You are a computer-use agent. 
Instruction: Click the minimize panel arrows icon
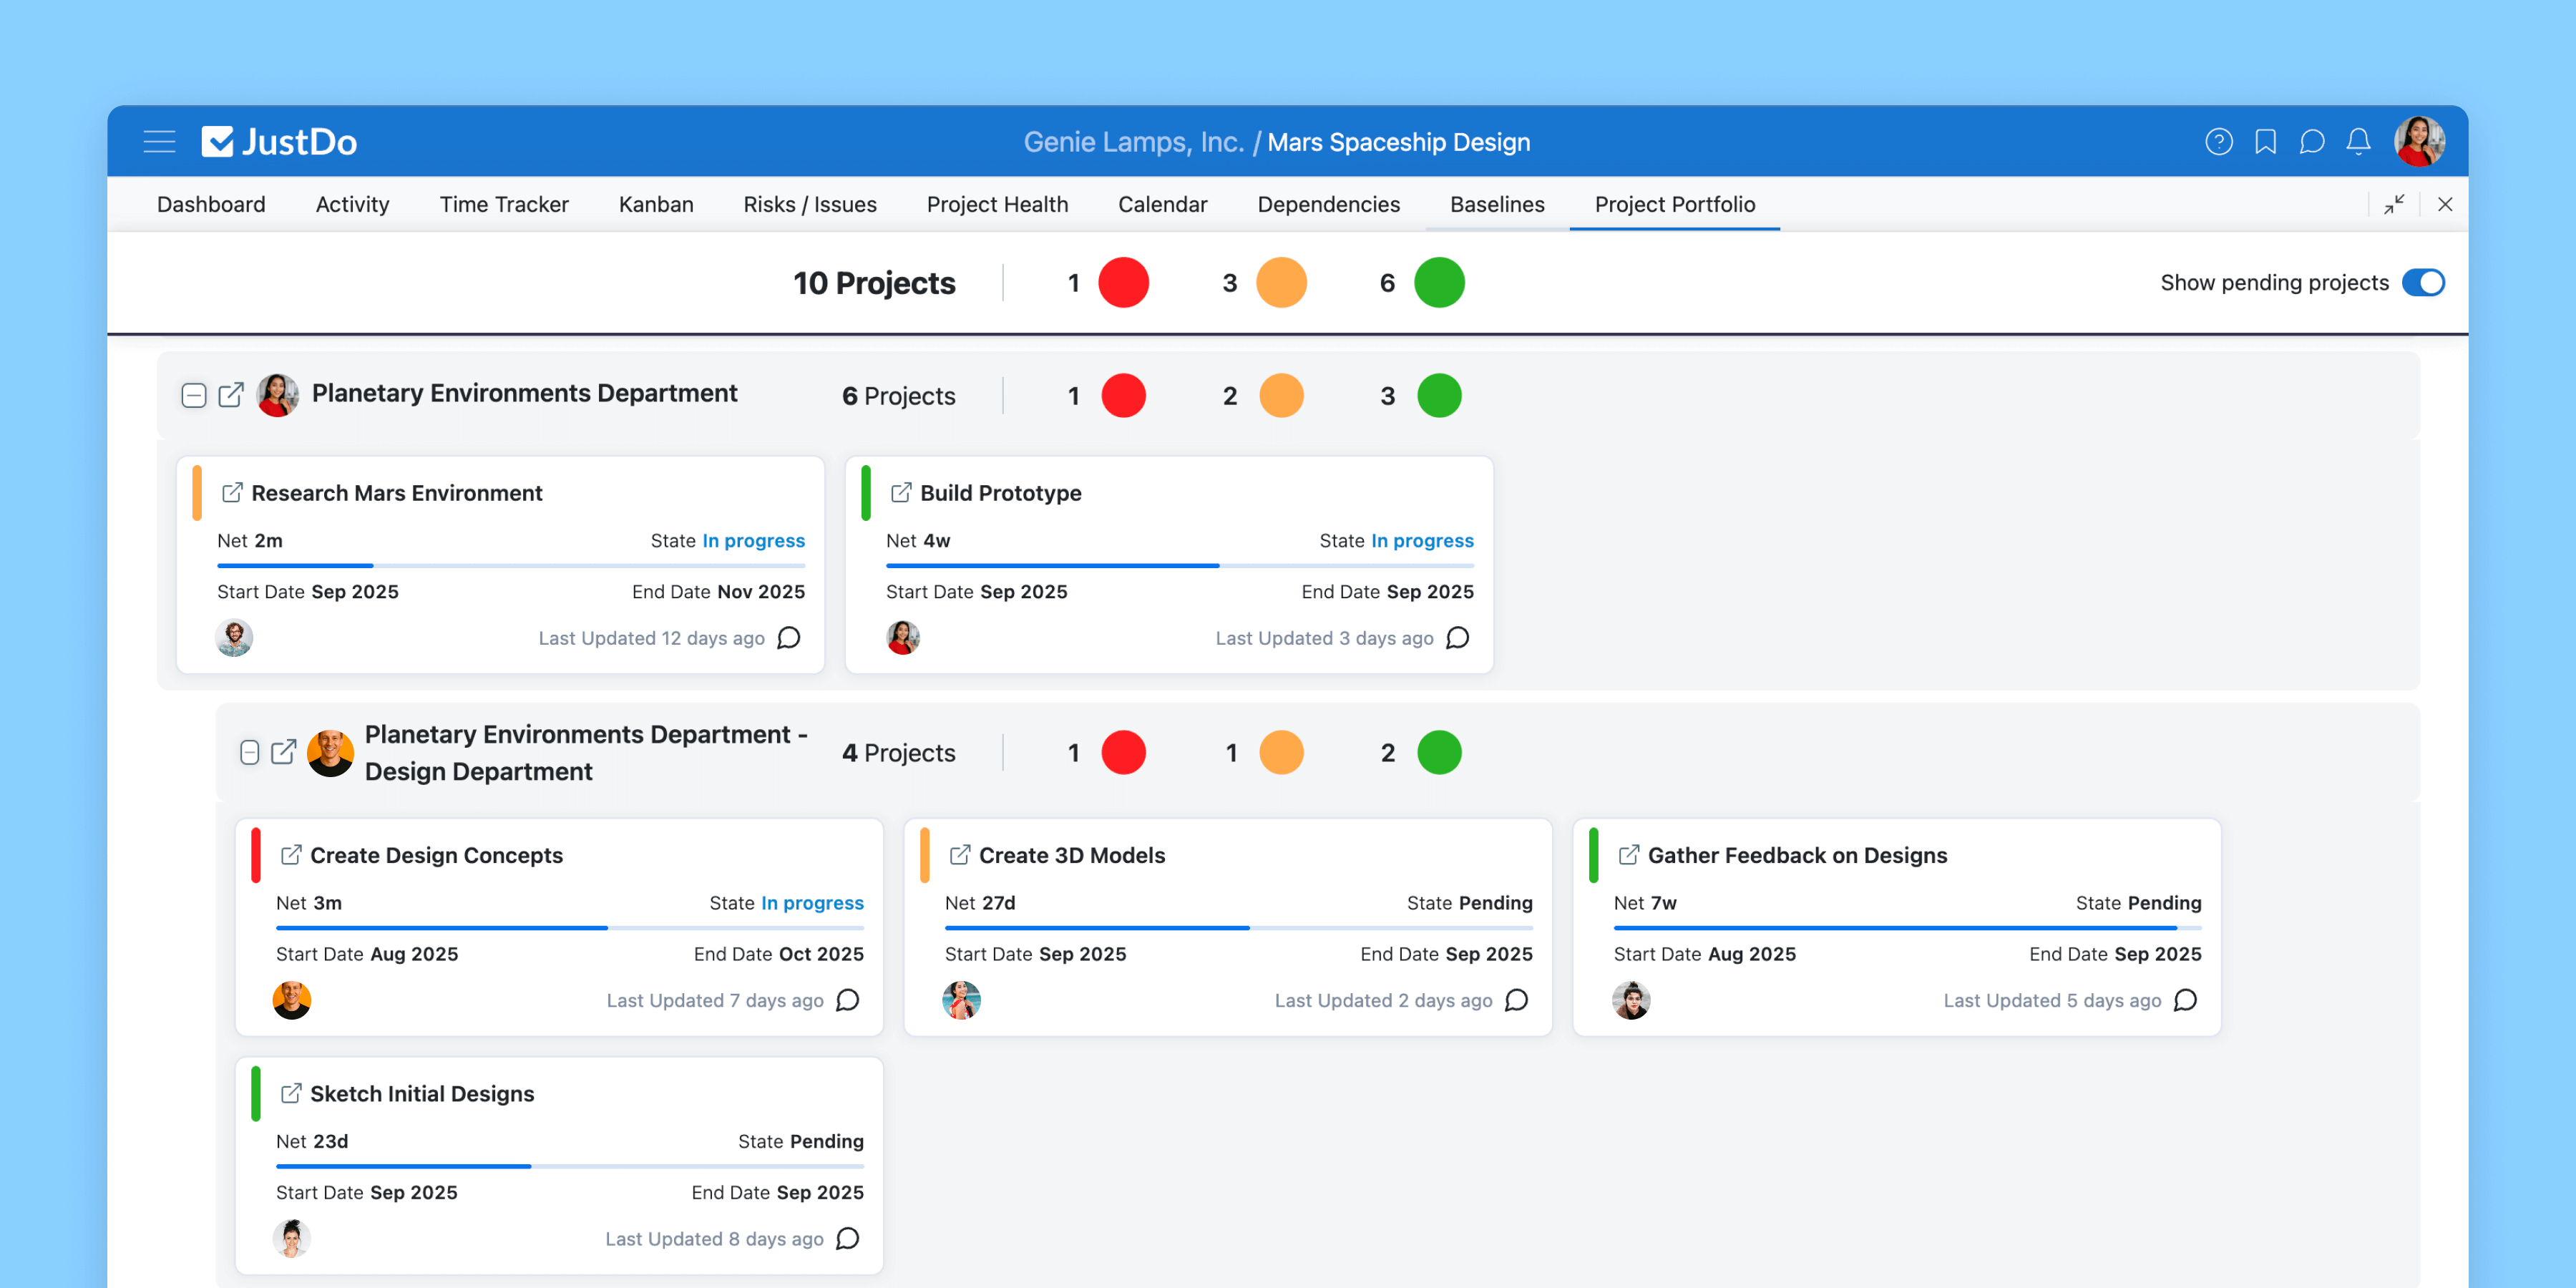click(2393, 204)
